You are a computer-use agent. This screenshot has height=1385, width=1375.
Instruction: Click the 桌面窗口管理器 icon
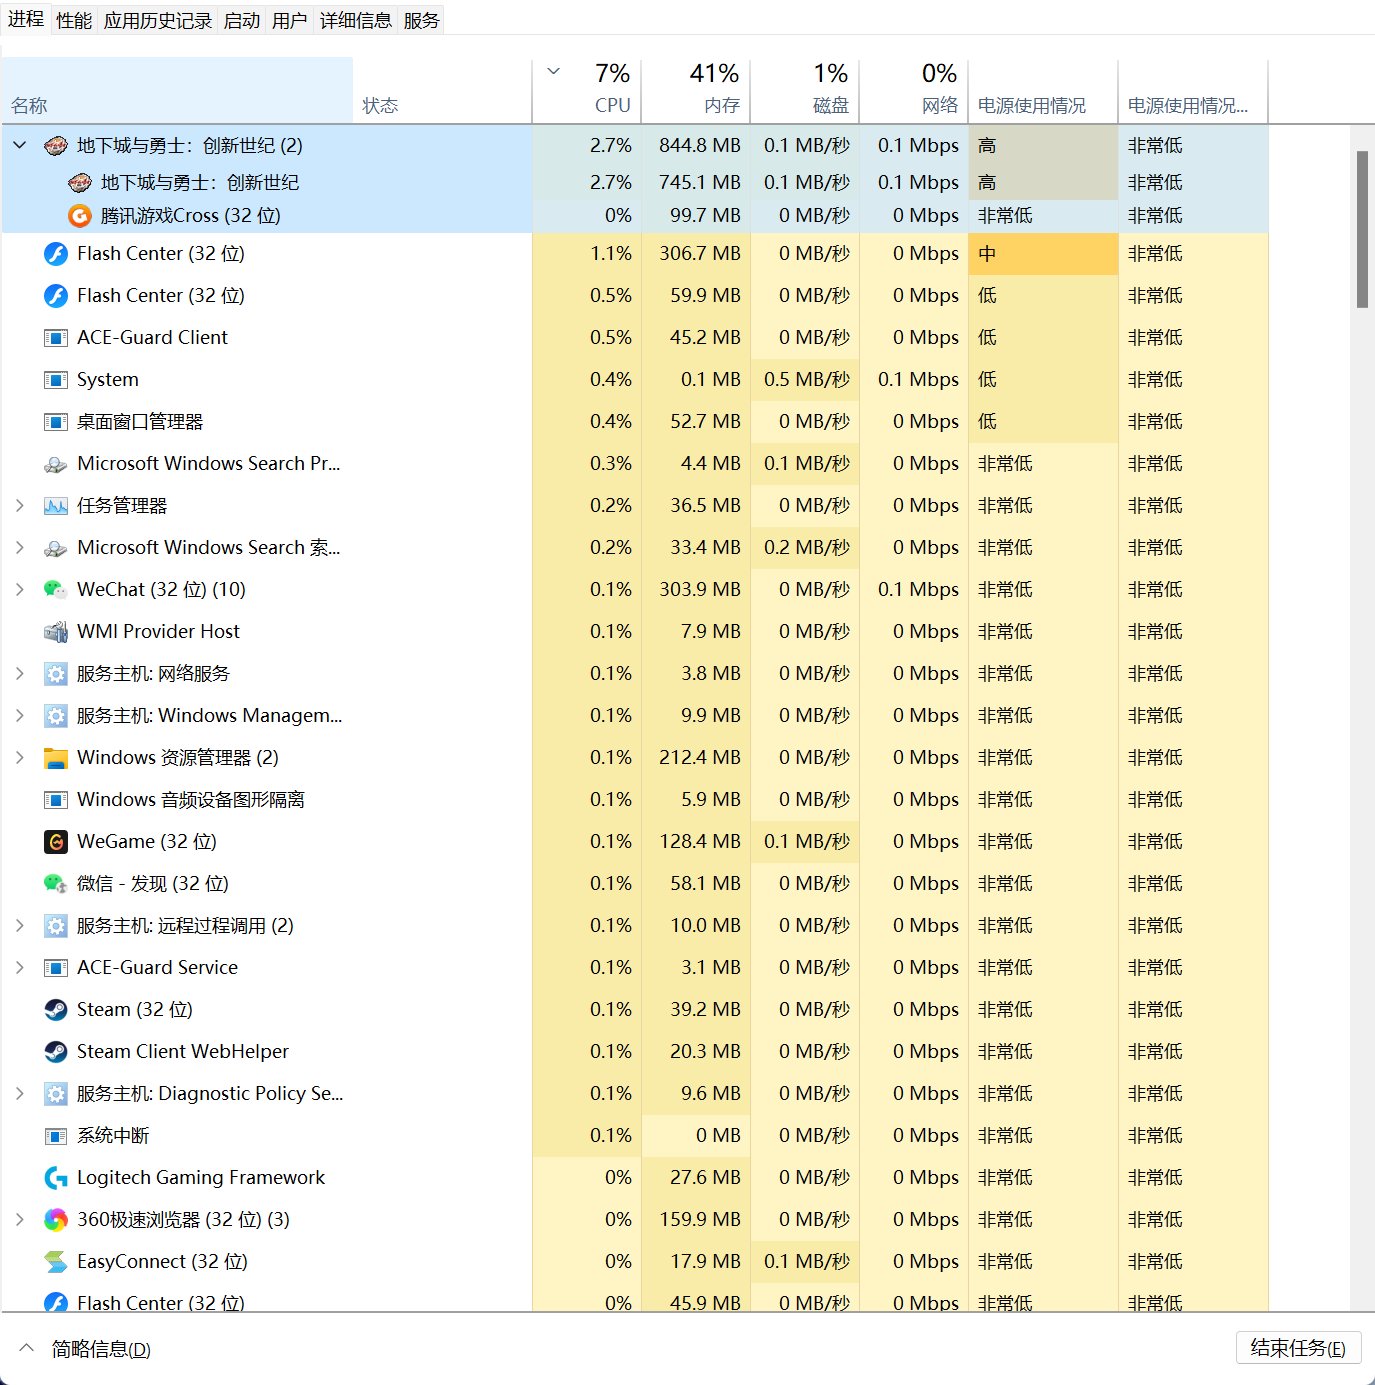click(56, 422)
